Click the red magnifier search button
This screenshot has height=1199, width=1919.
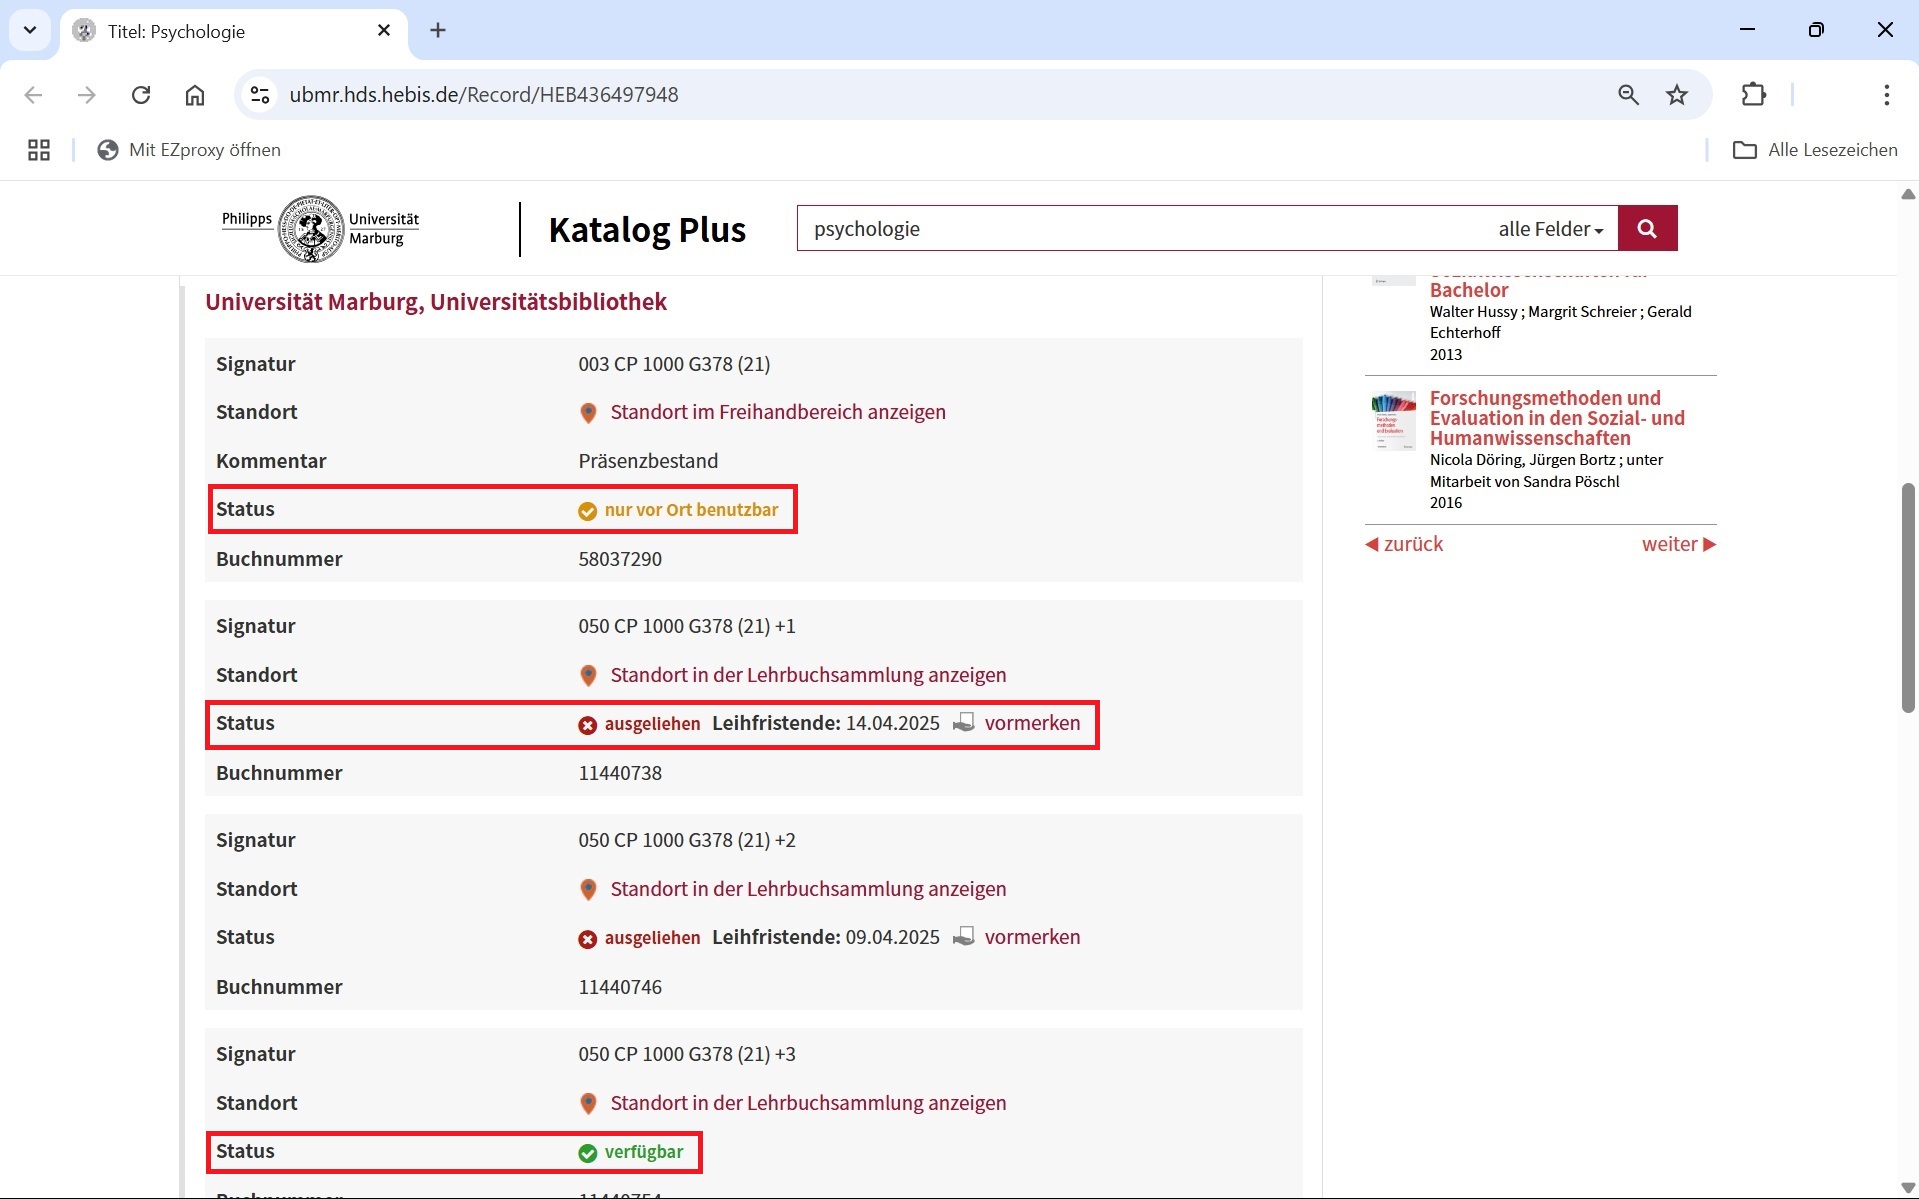click(1646, 229)
